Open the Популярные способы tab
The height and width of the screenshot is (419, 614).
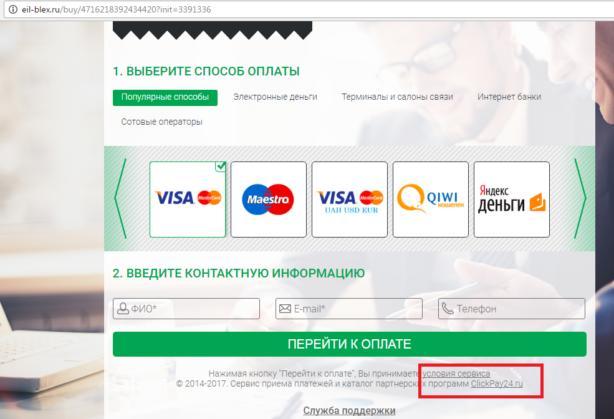click(165, 97)
